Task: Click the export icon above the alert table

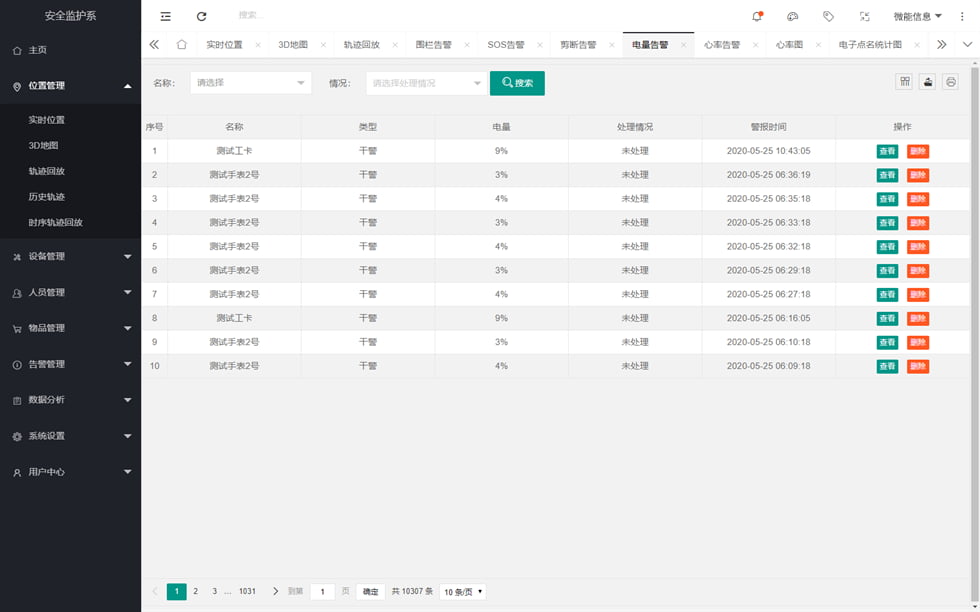Action: click(x=929, y=82)
